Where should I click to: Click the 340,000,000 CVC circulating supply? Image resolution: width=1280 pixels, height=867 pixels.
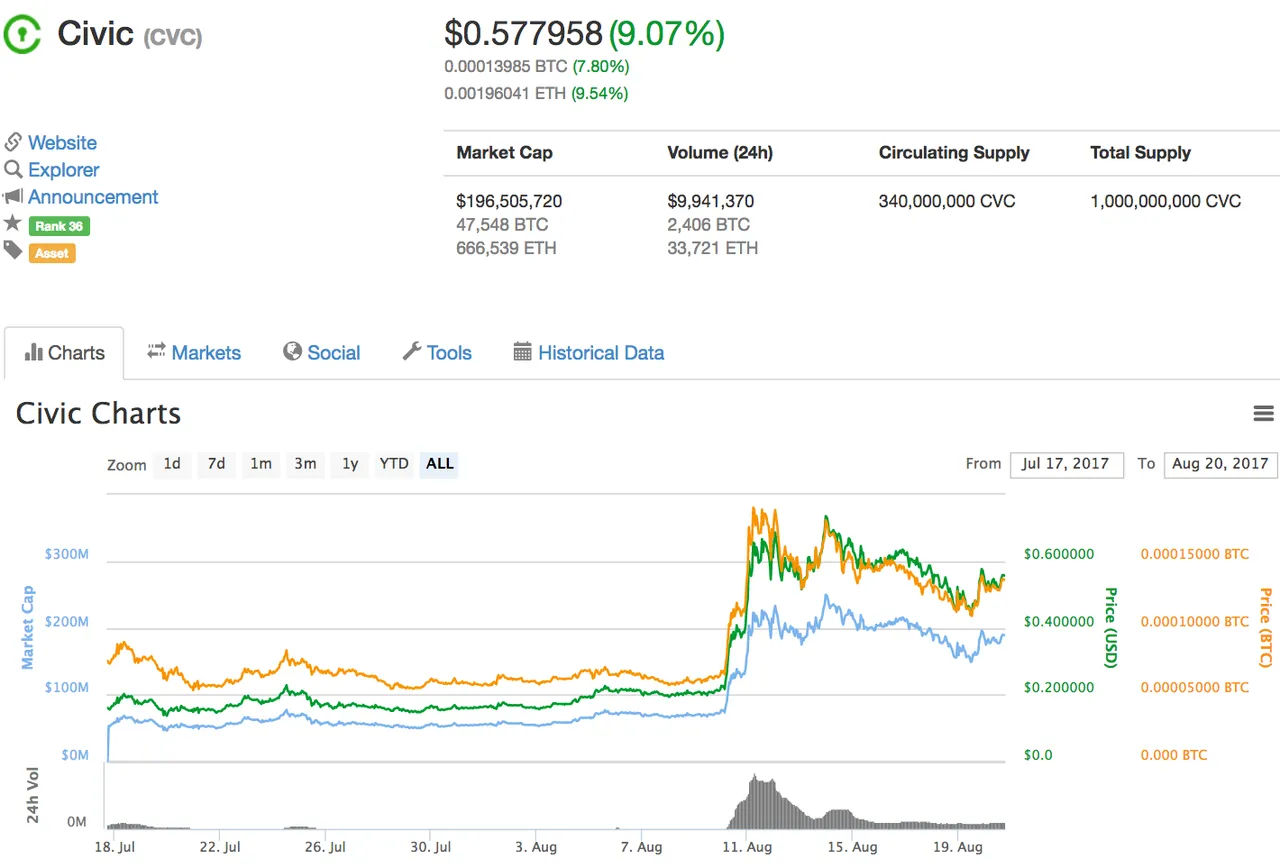coord(947,201)
